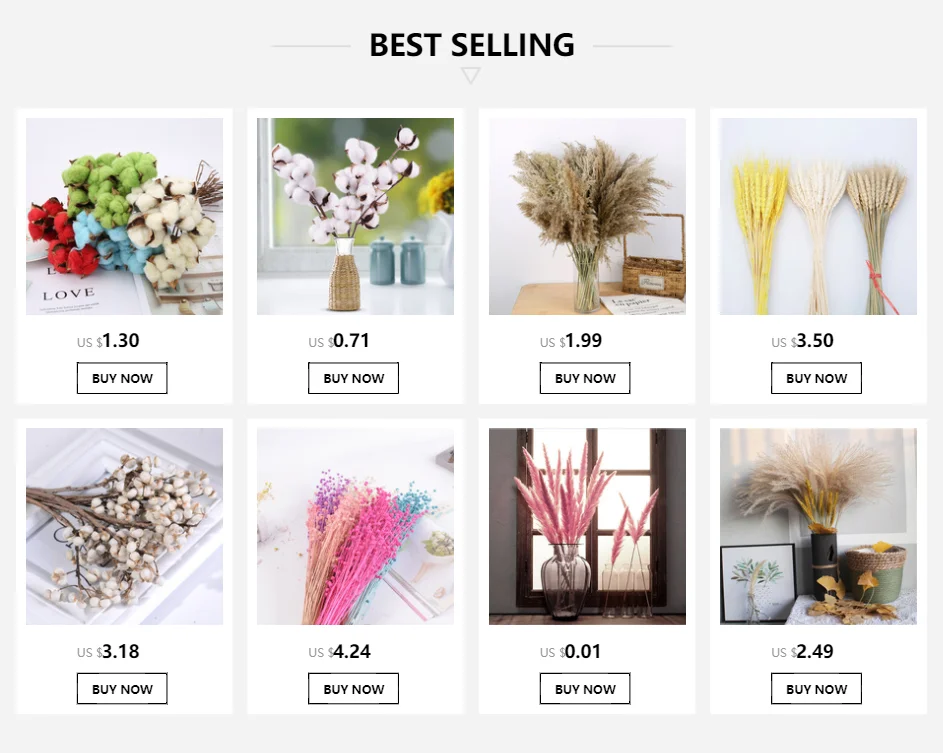Click Buy Now under the $1.99 pampas
The height and width of the screenshot is (753, 943).
pos(585,378)
